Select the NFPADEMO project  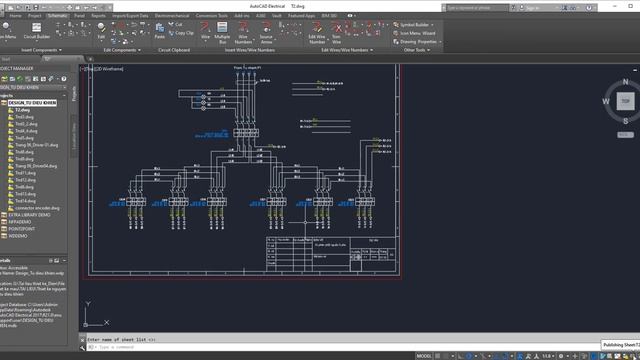tap(20, 222)
